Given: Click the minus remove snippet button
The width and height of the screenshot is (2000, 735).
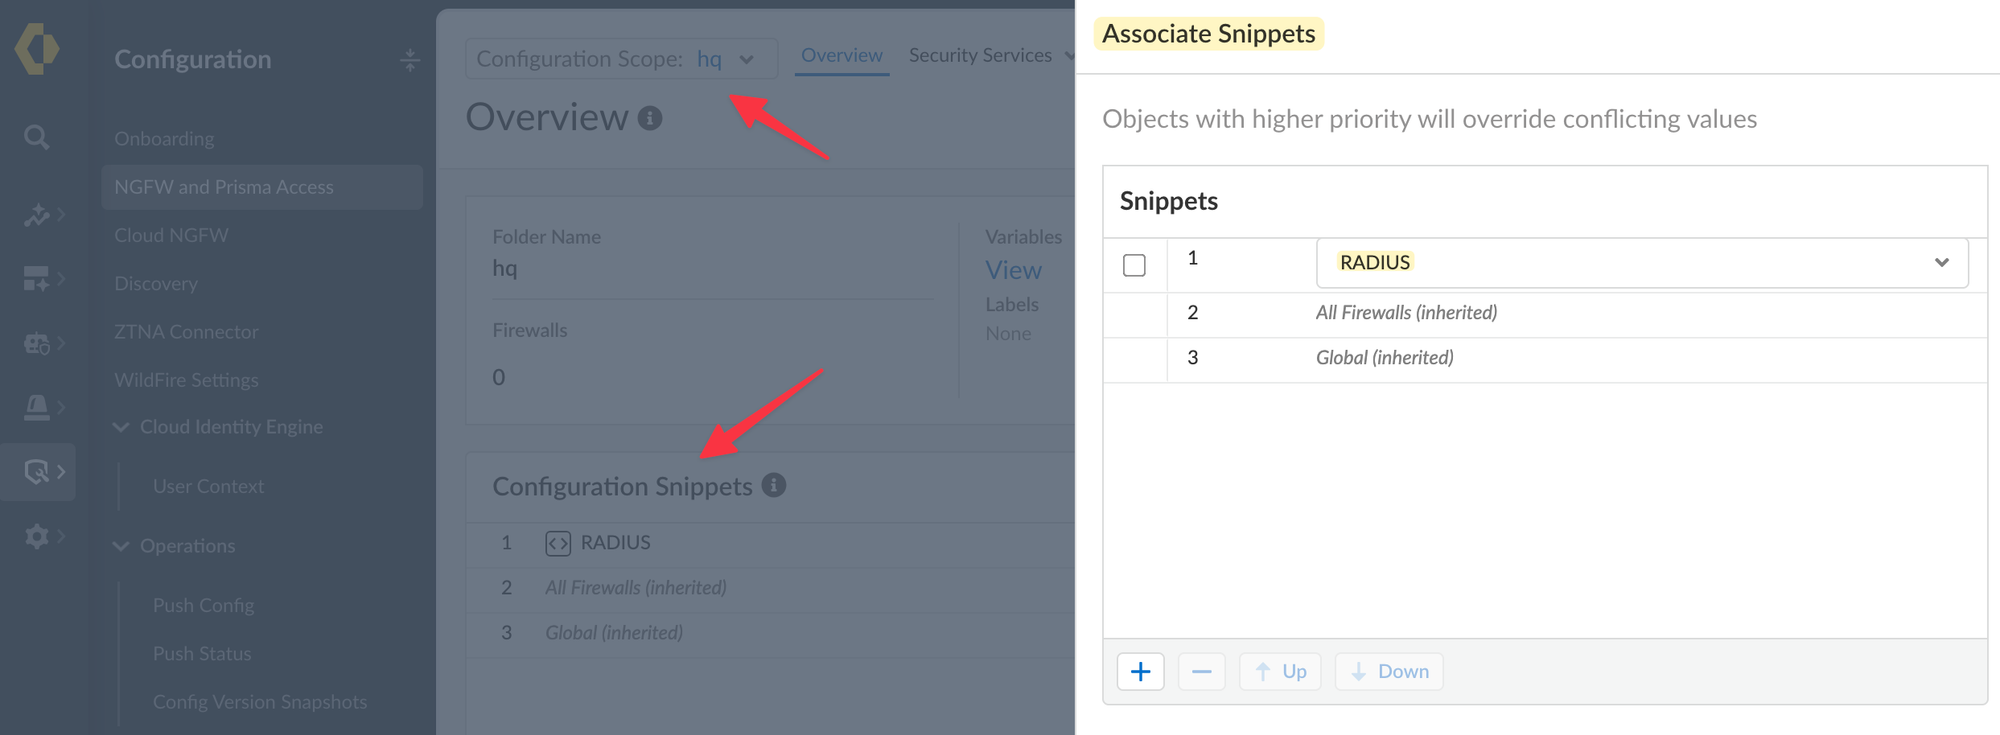Looking at the screenshot, I should click(x=1201, y=671).
